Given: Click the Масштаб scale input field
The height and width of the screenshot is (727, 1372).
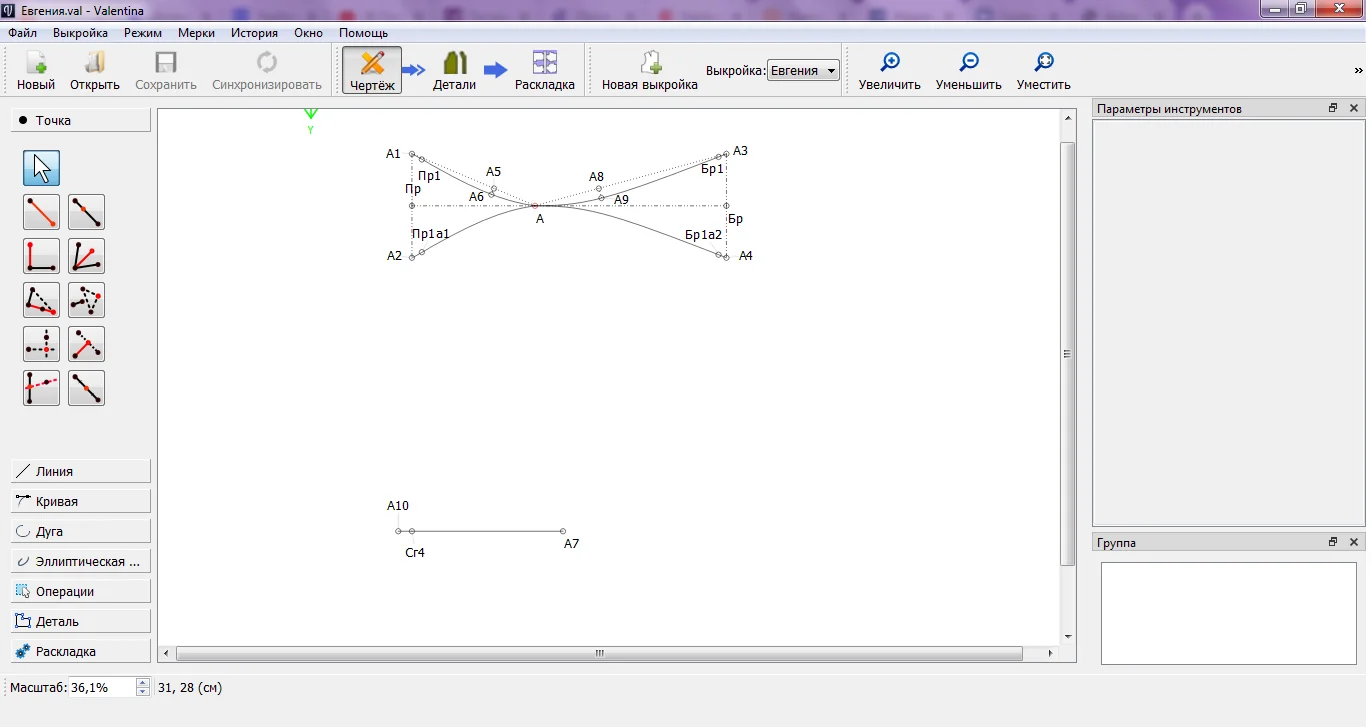Looking at the screenshot, I should click(100, 687).
